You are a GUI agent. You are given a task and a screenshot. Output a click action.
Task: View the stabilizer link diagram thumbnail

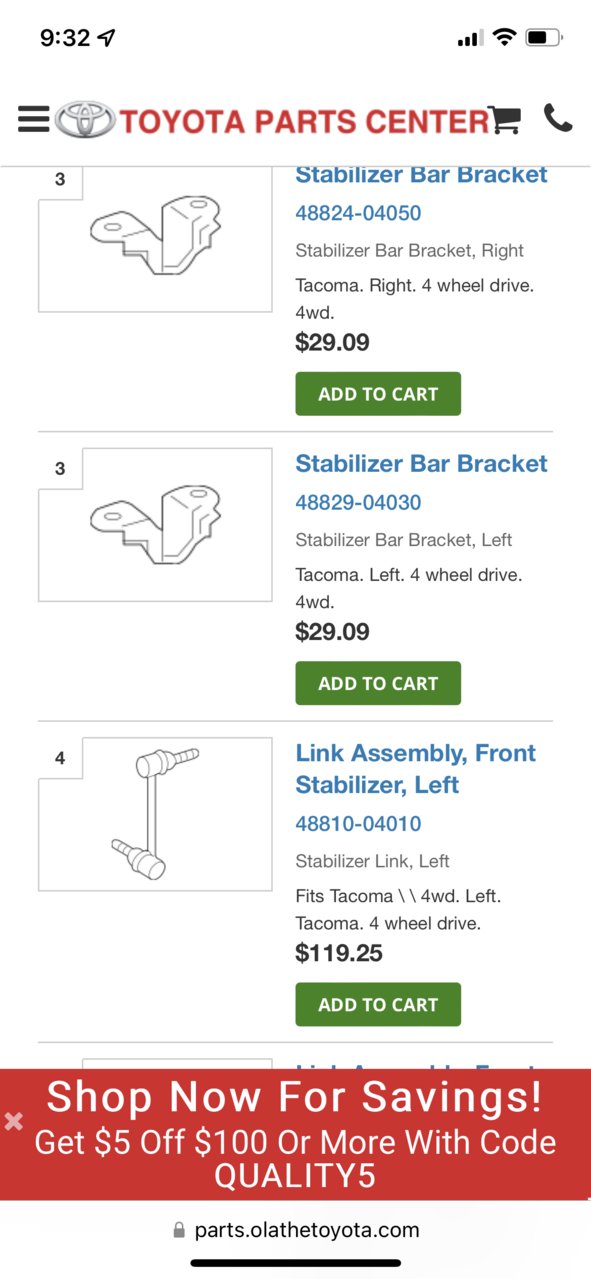[x=155, y=814]
